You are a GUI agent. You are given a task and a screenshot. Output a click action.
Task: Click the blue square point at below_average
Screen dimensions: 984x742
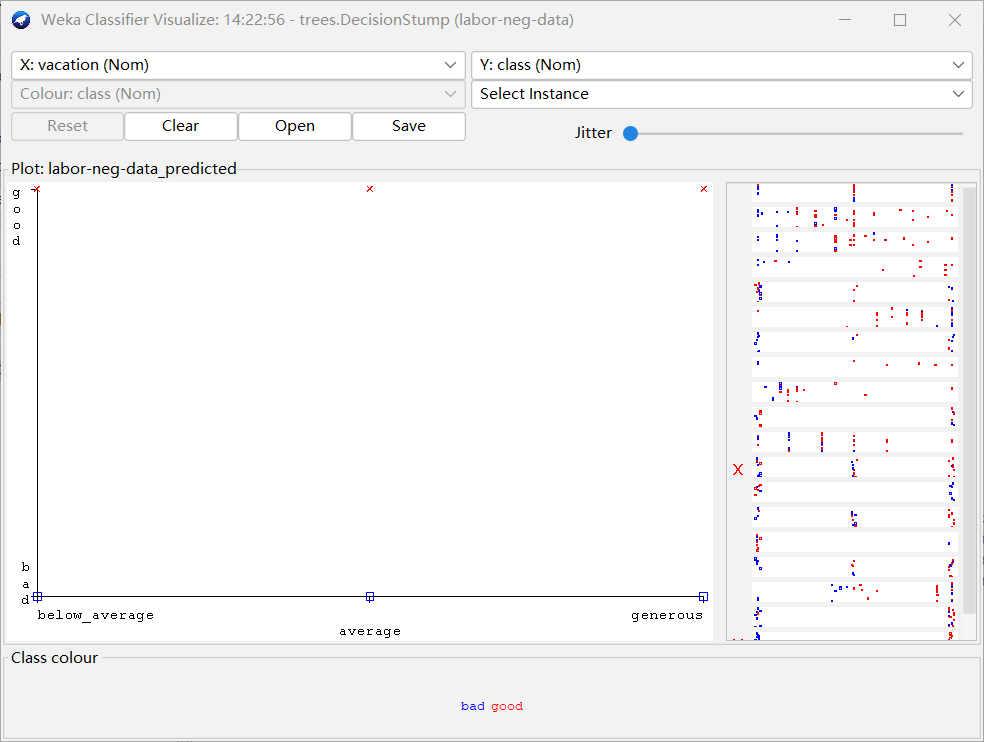(37, 597)
